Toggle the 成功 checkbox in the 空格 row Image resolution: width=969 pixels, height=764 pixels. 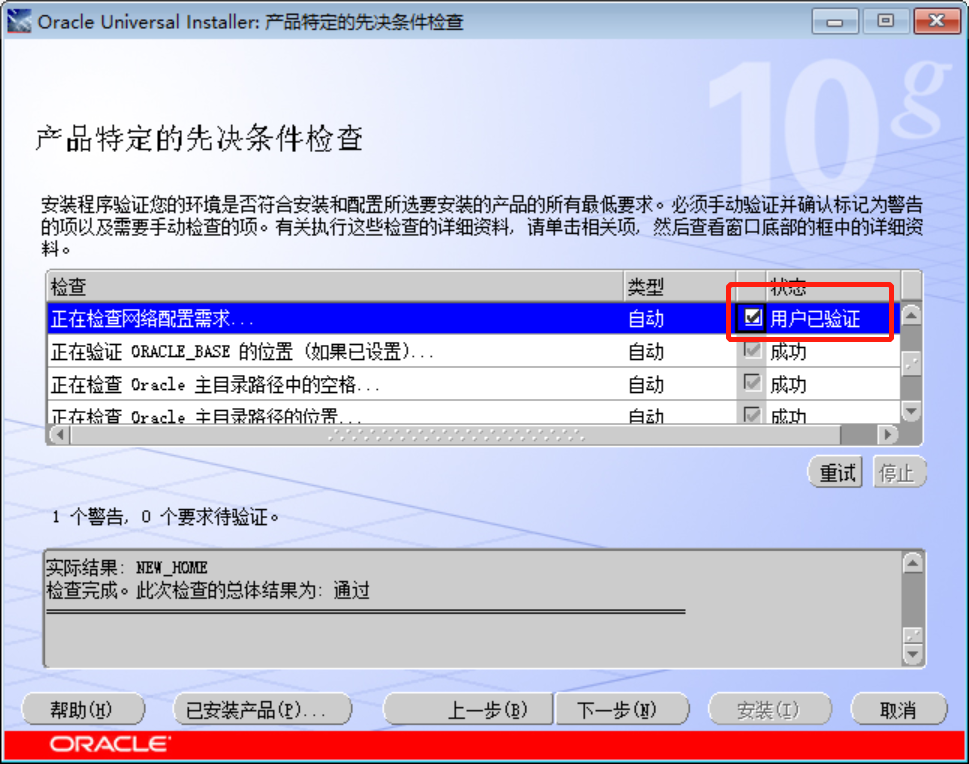pos(752,383)
